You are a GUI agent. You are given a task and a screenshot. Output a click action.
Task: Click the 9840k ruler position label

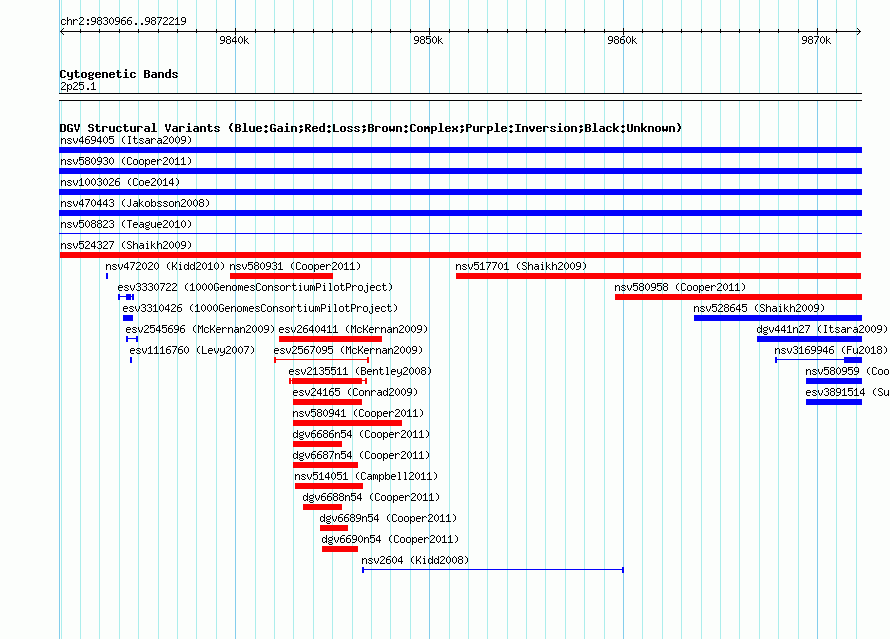[x=234, y=40]
